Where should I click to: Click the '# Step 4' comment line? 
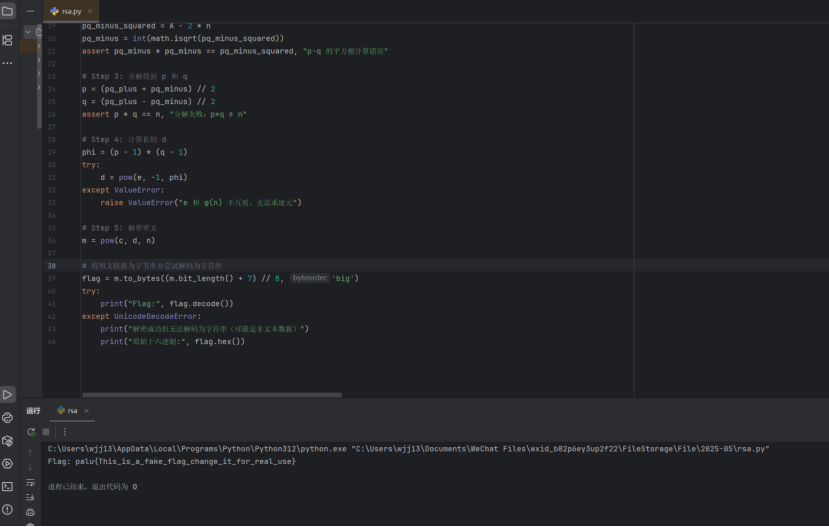(124, 140)
